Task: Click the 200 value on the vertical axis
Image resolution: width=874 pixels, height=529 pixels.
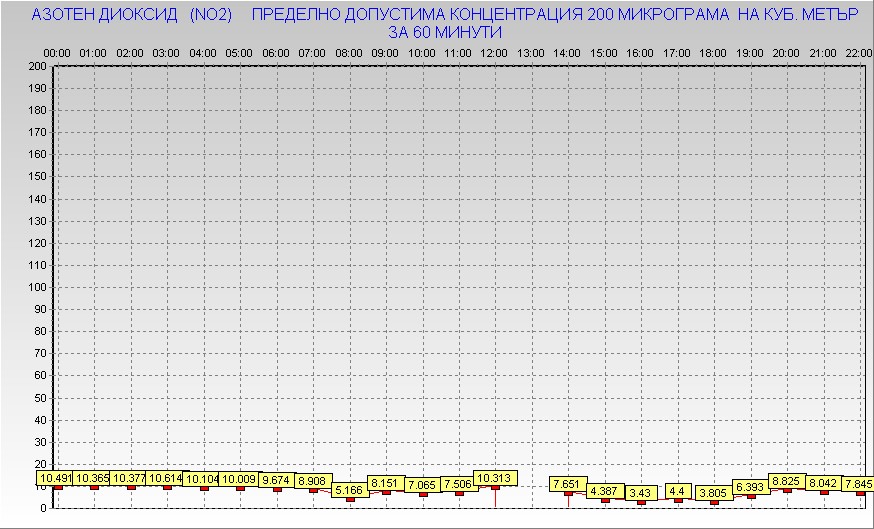Action: (x=38, y=66)
